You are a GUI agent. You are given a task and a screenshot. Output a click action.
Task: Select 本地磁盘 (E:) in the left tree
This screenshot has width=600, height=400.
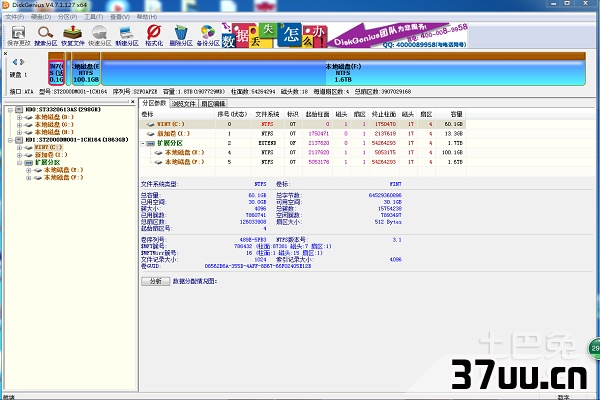click(x=64, y=170)
